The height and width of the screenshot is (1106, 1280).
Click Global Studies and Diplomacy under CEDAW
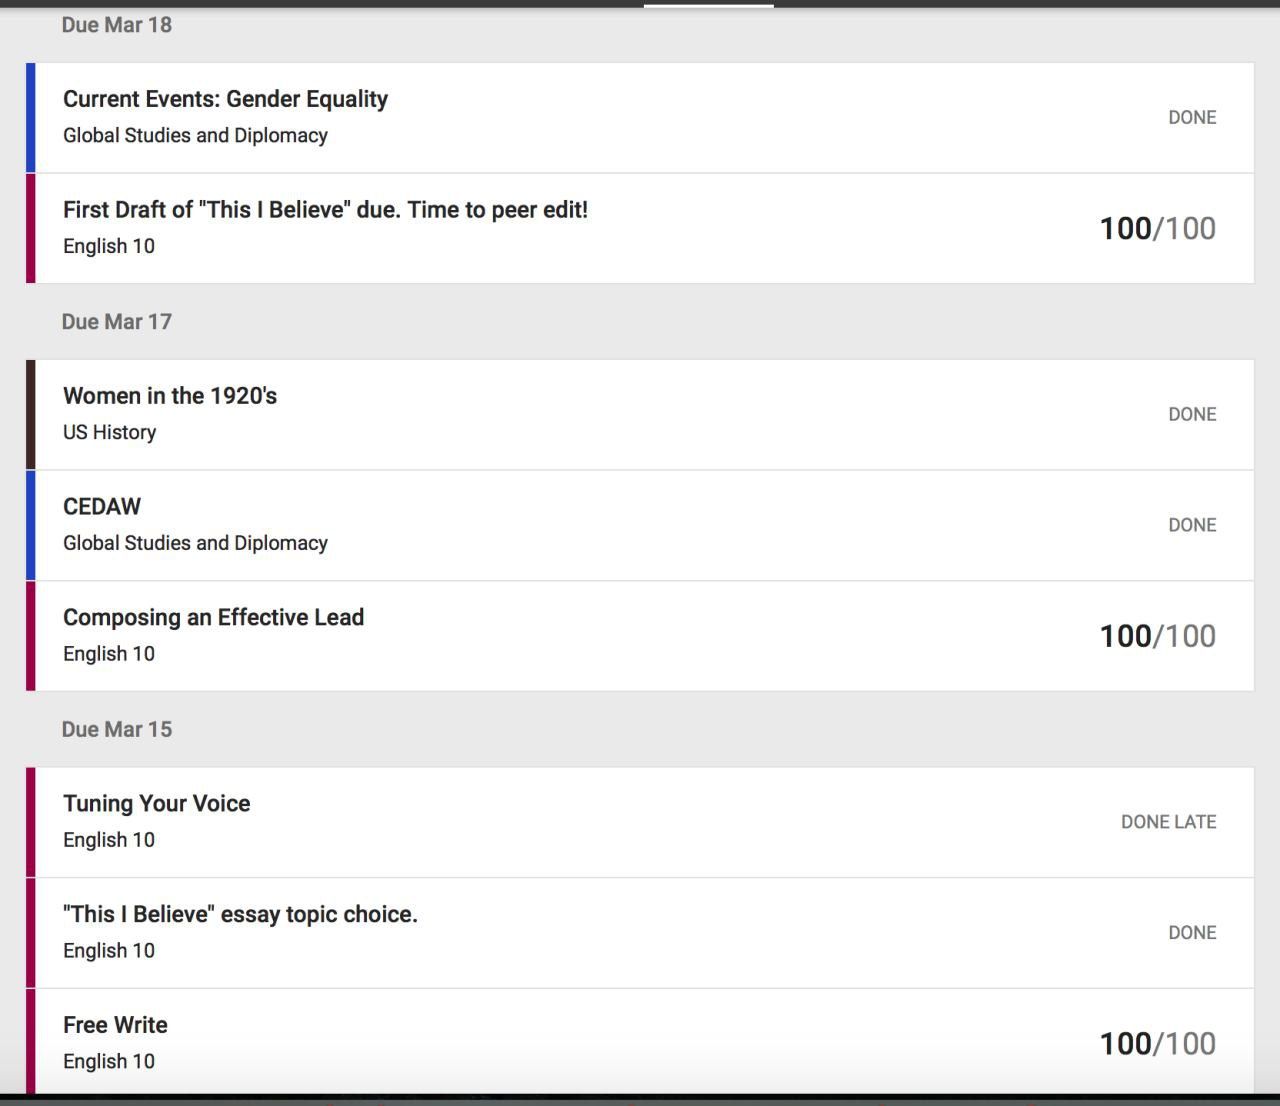pos(195,543)
